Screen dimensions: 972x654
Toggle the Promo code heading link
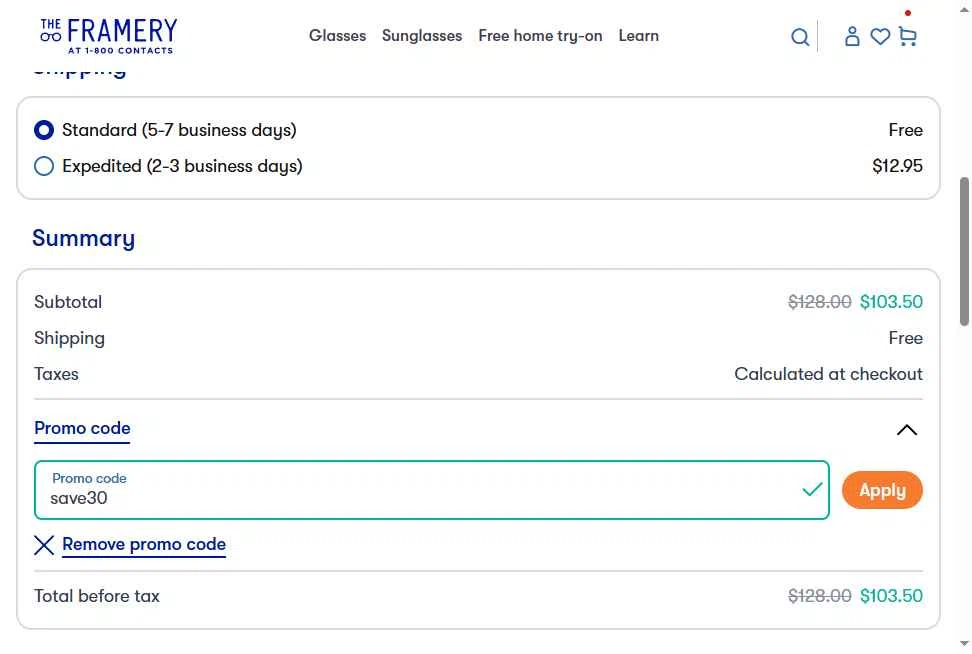82,428
